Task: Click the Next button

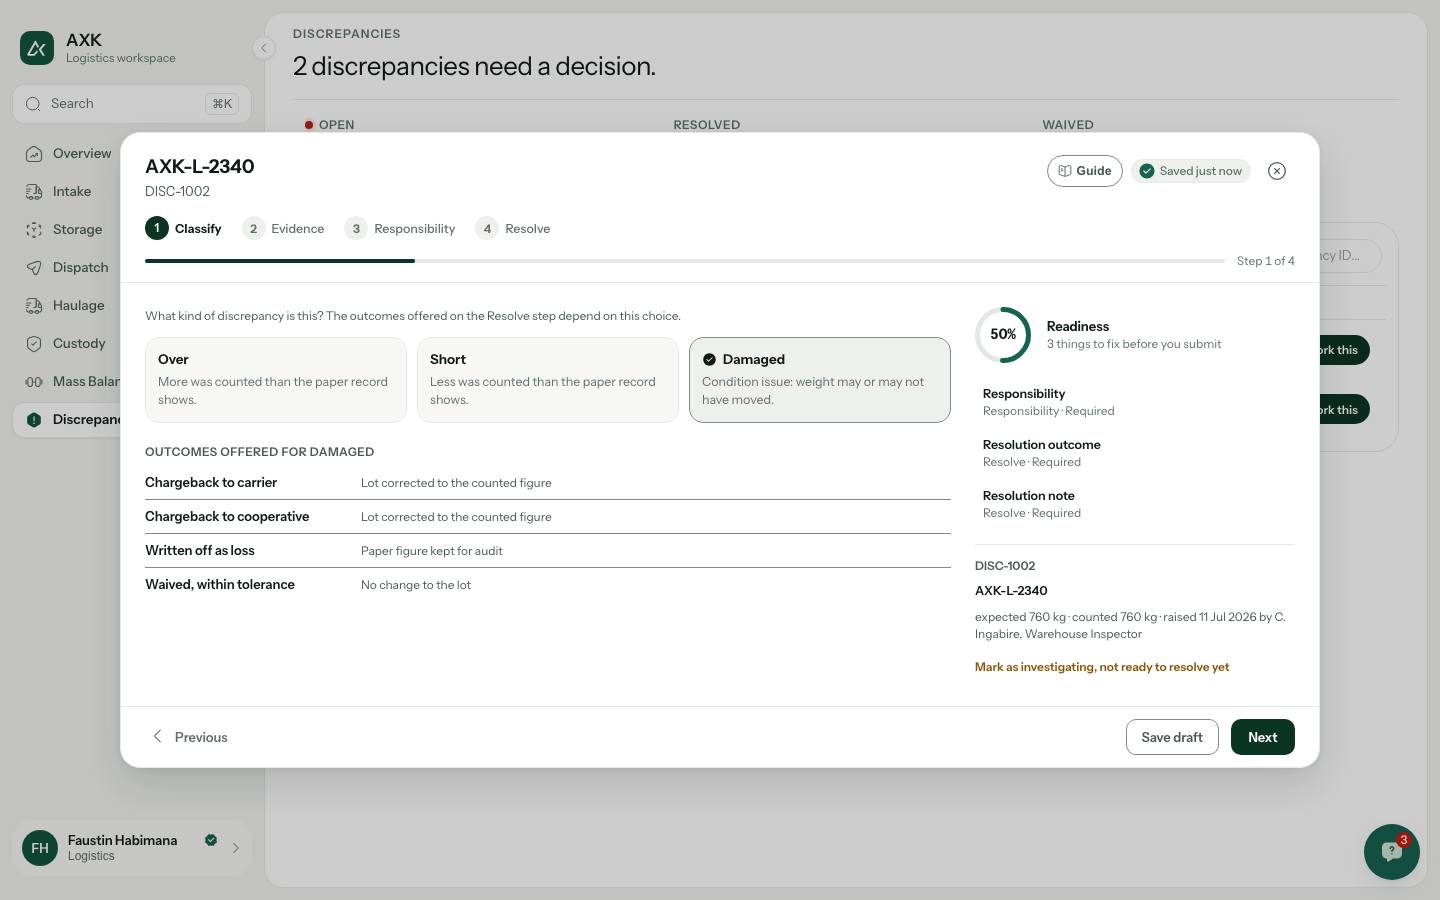Action: (1262, 737)
